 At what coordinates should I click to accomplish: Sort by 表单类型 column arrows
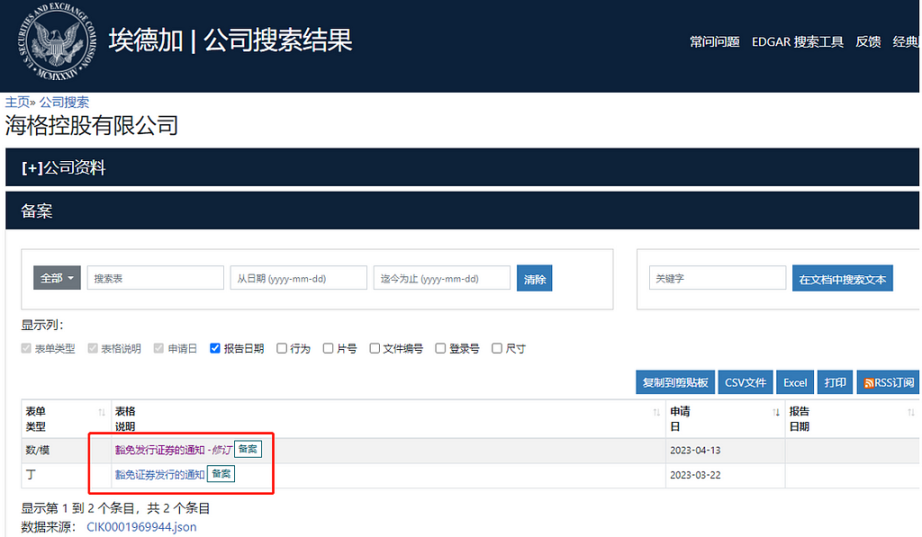pyautogui.click(x=101, y=412)
